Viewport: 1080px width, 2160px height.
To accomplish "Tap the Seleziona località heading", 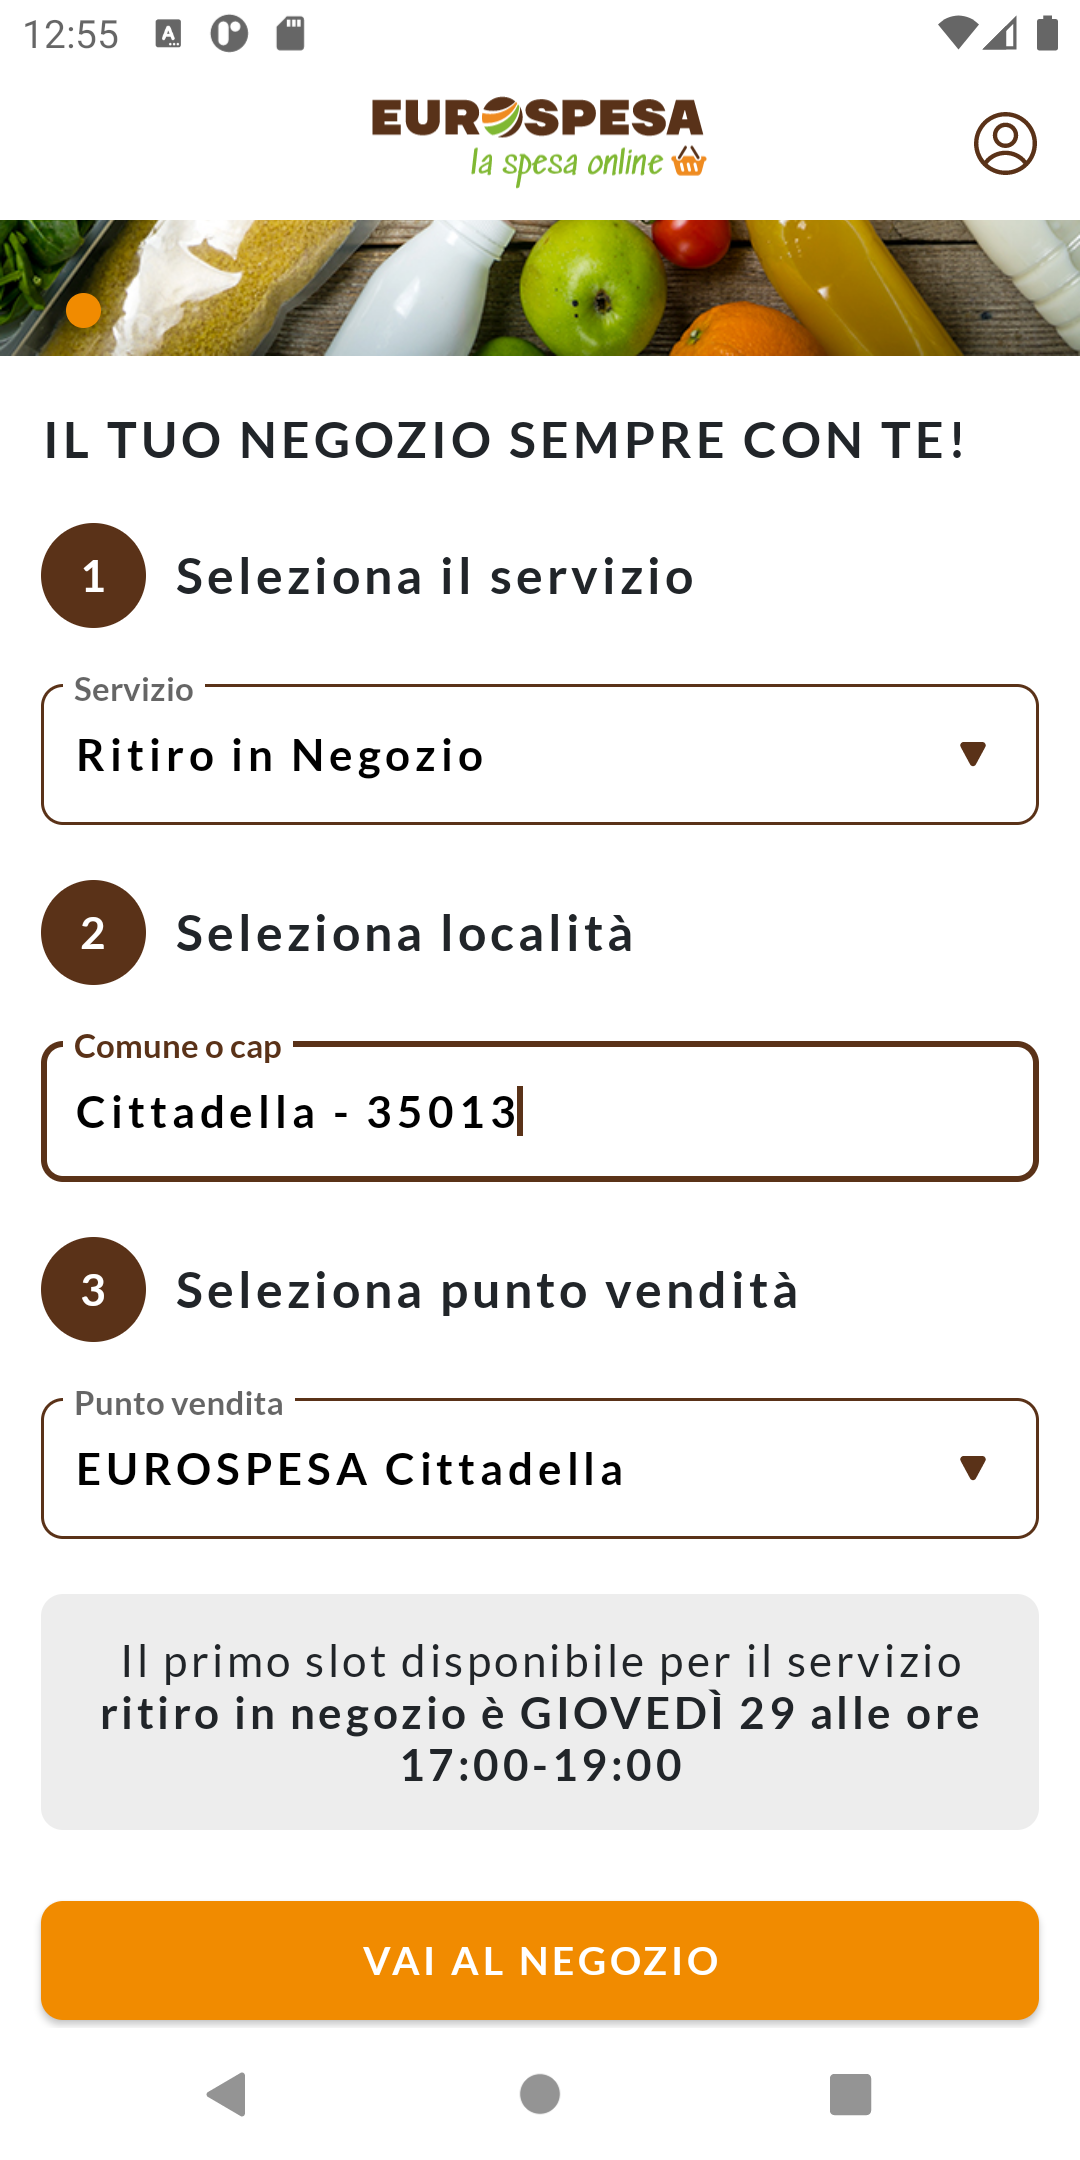I will (x=405, y=934).
